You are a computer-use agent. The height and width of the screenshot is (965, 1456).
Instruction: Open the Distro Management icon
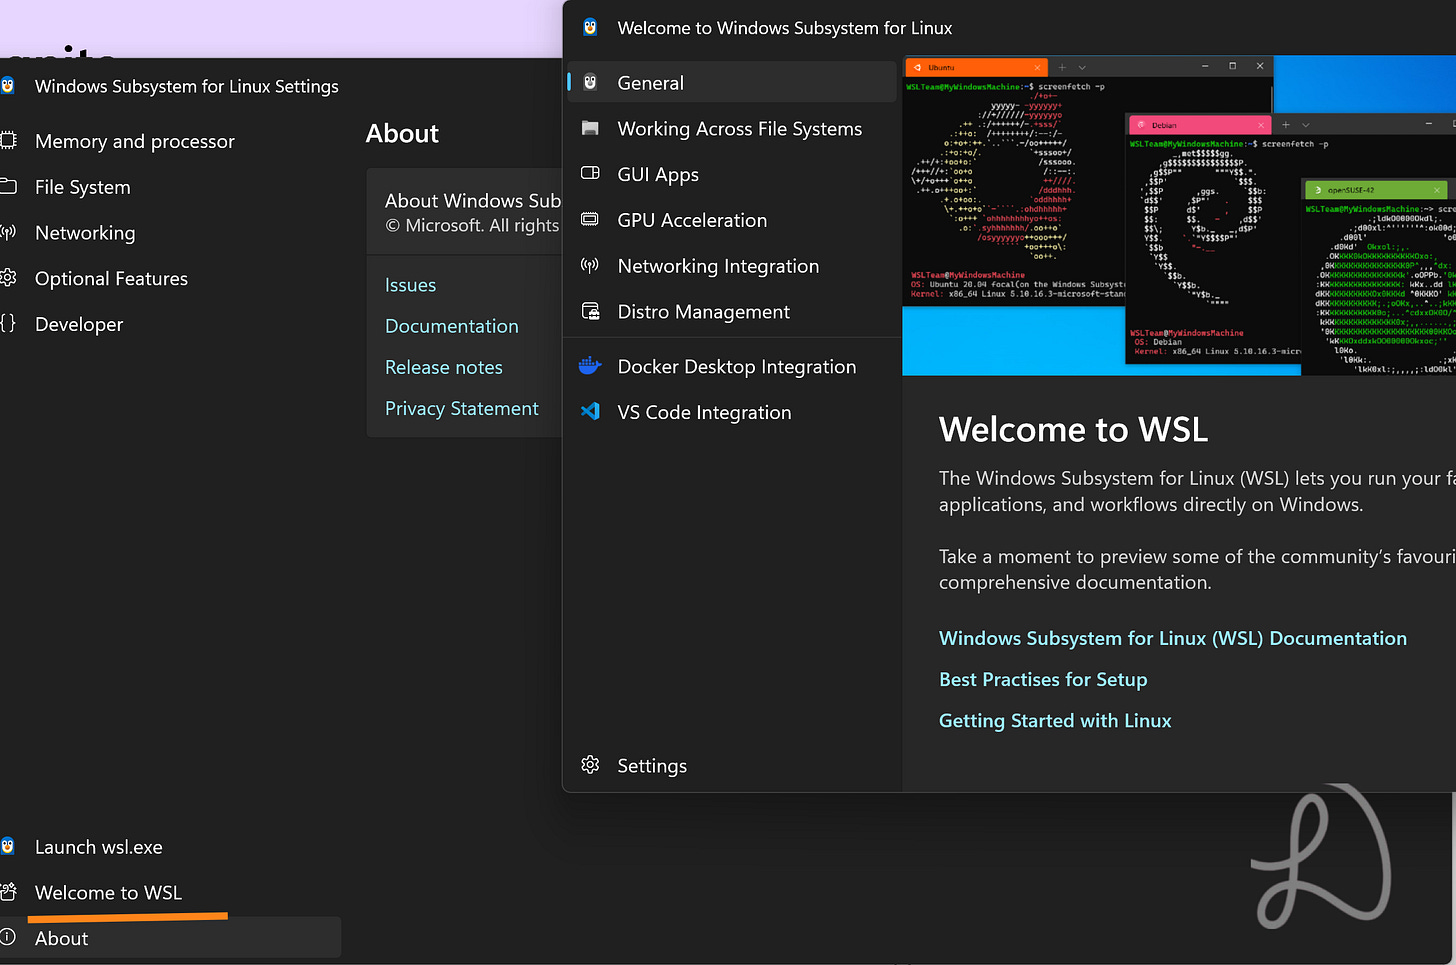pyautogui.click(x=590, y=311)
